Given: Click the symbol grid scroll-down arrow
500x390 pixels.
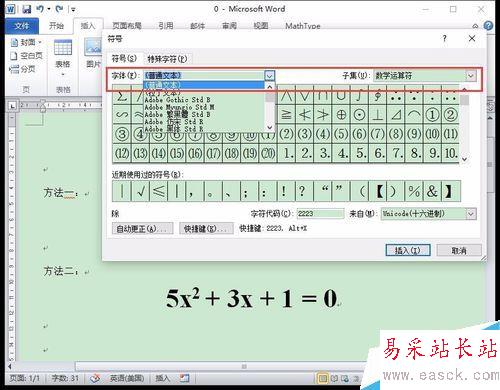Looking at the screenshot, I should pos(465,160).
